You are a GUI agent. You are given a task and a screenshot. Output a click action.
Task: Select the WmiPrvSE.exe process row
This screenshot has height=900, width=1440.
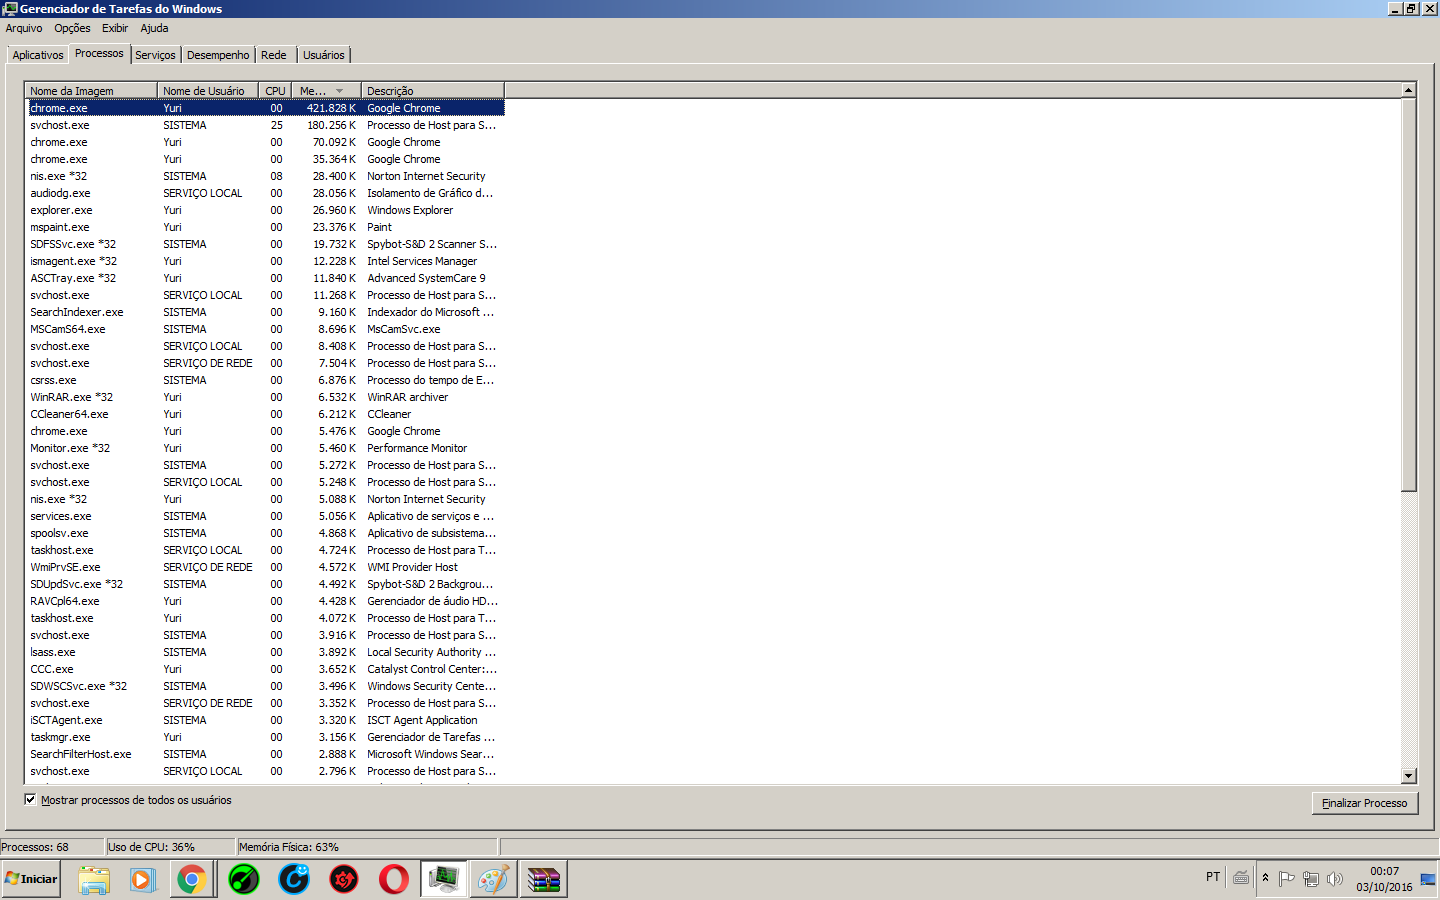[265, 567]
